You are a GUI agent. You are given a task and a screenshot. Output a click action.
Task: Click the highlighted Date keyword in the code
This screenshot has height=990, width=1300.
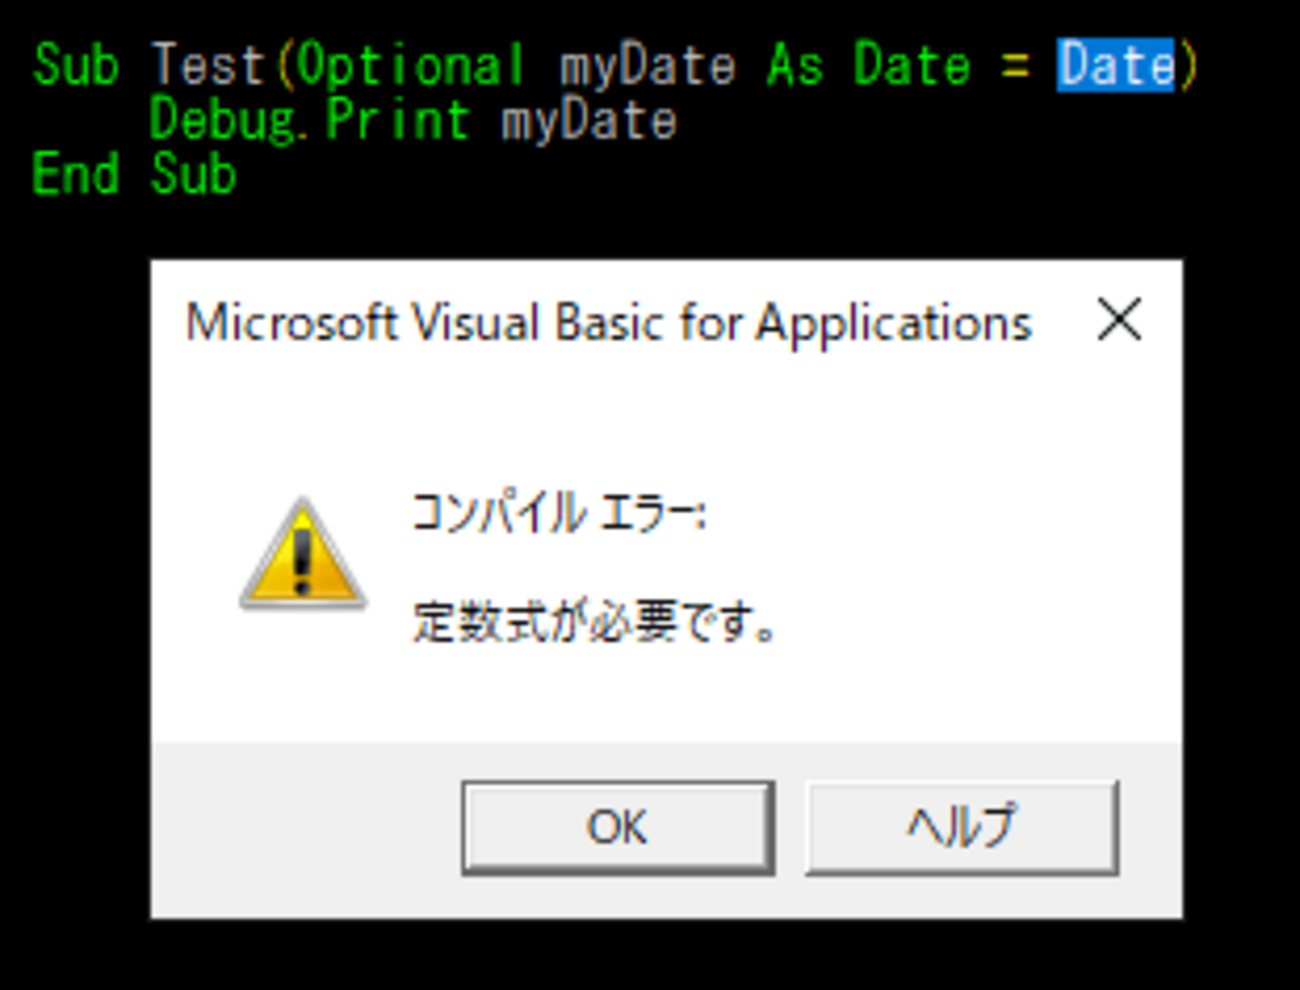[1113, 64]
